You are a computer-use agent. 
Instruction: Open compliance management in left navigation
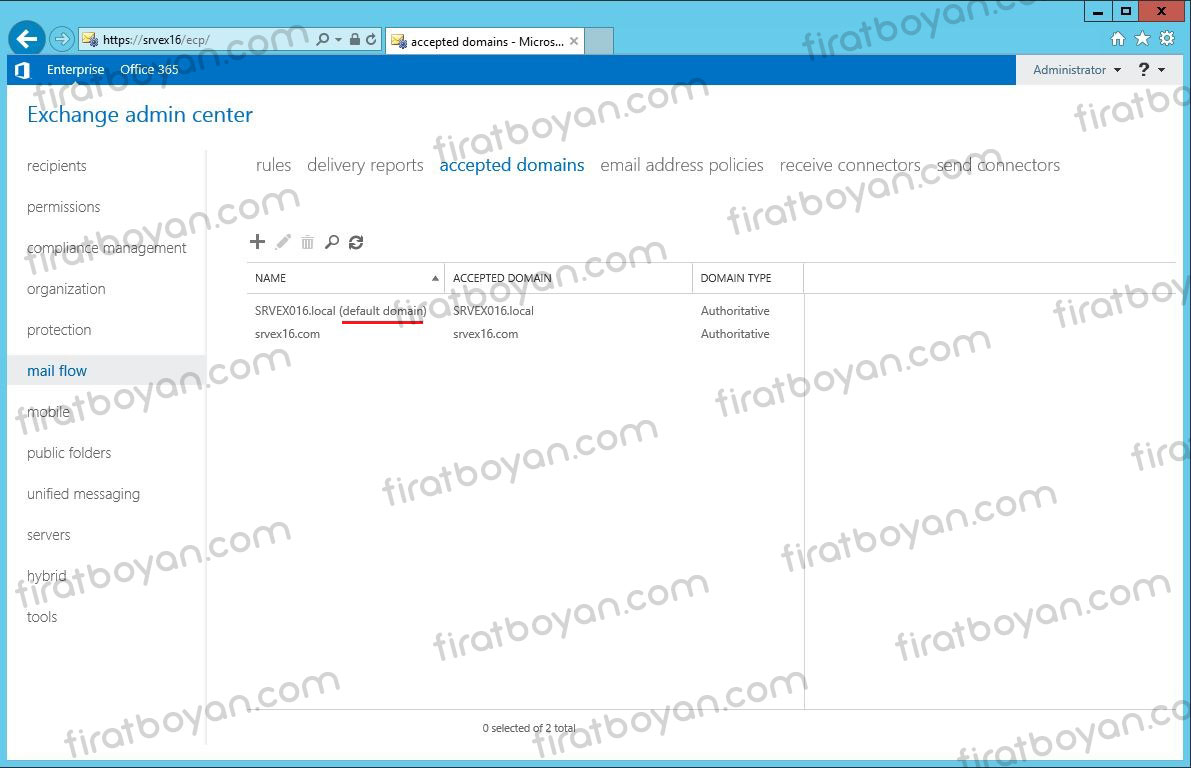point(106,248)
